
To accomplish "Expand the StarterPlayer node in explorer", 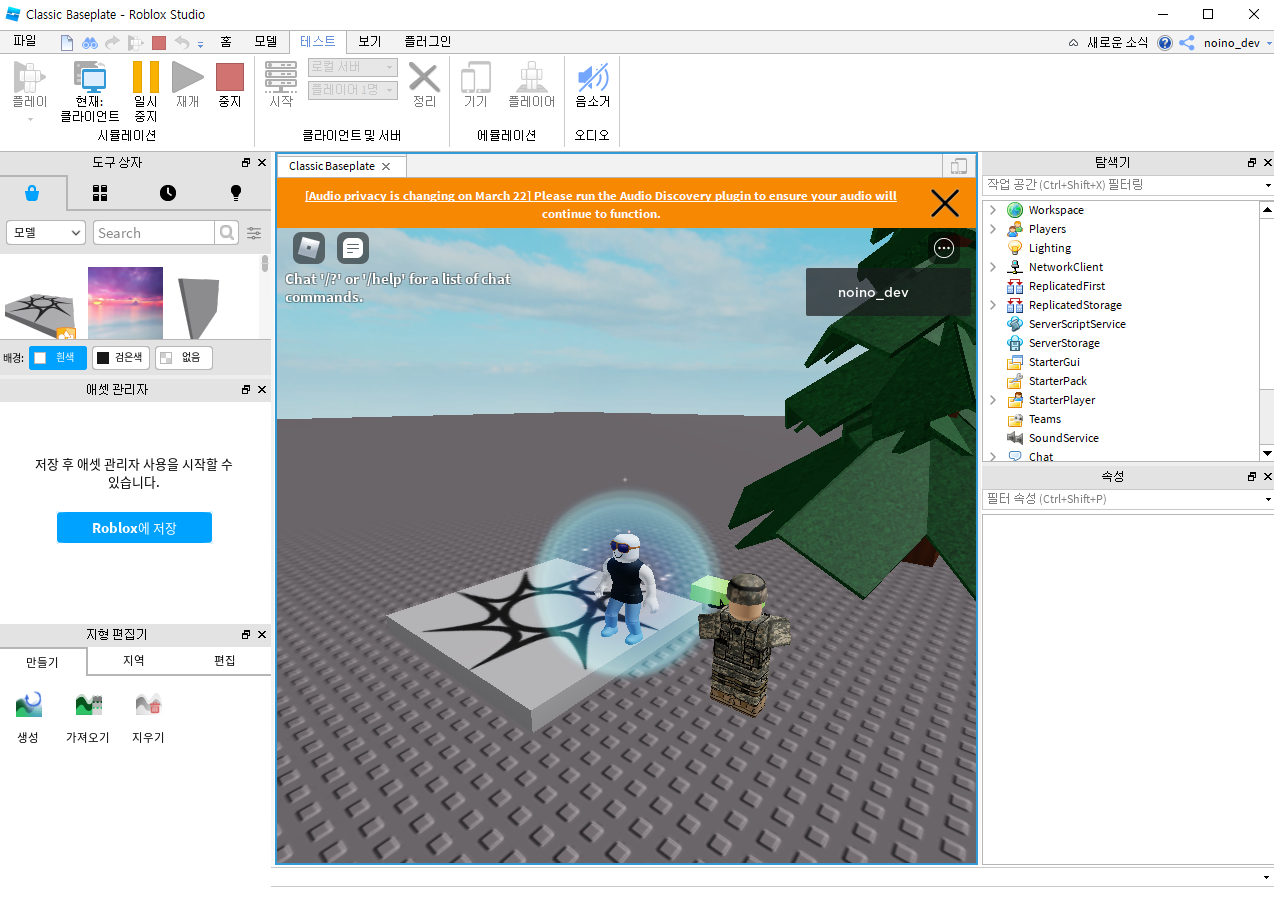I will (x=993, y=400).
